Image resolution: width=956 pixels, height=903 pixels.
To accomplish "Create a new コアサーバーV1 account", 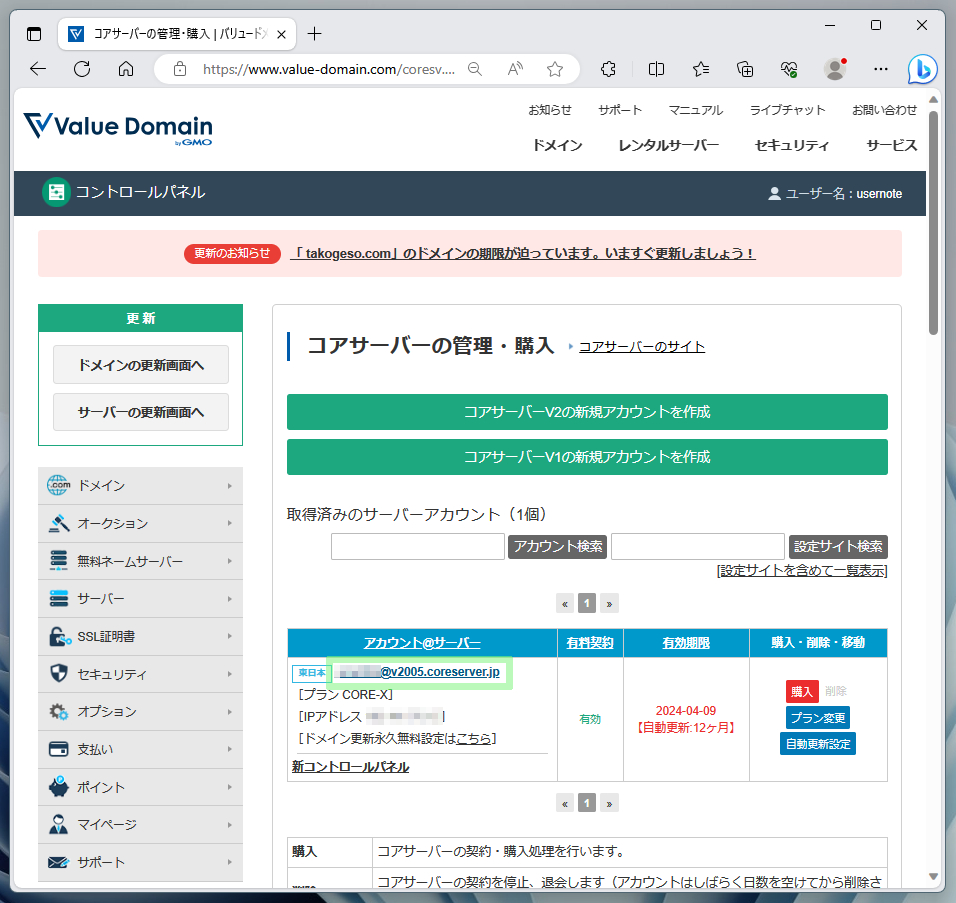I will [587, 457].
